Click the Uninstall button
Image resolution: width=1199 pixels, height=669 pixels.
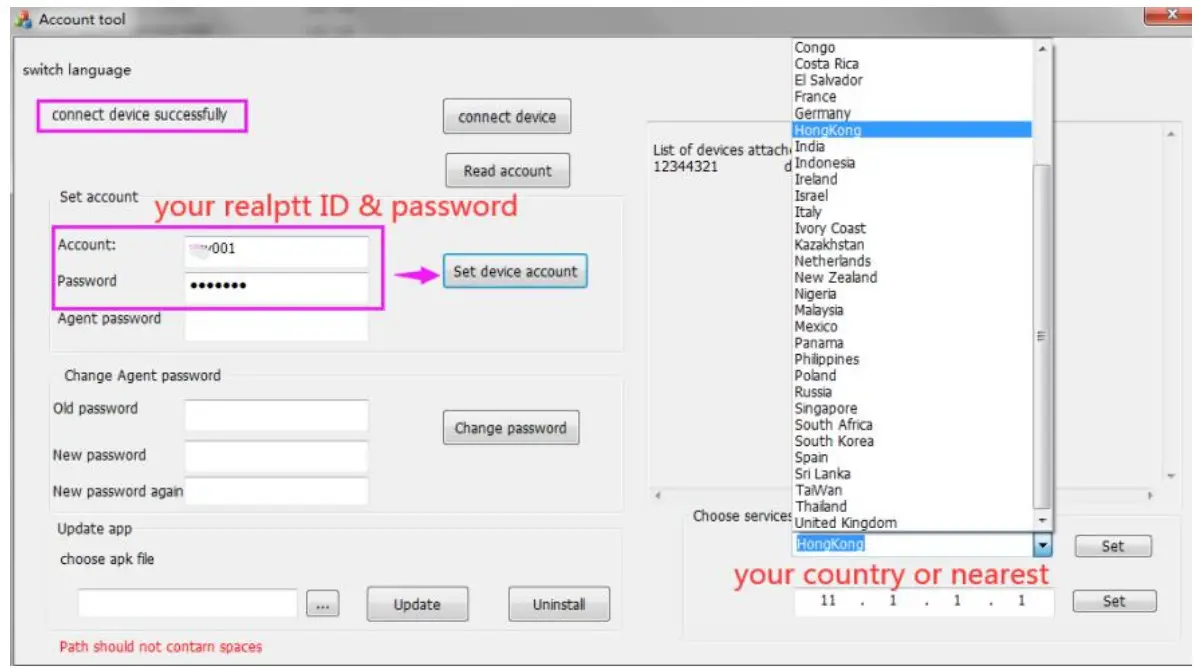559,604
